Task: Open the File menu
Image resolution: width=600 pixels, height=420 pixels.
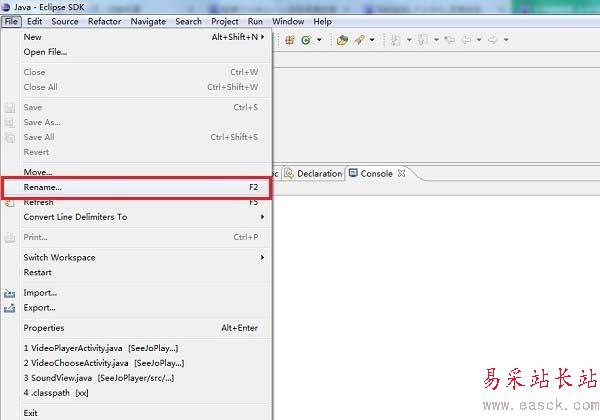Action: (11, 21)
